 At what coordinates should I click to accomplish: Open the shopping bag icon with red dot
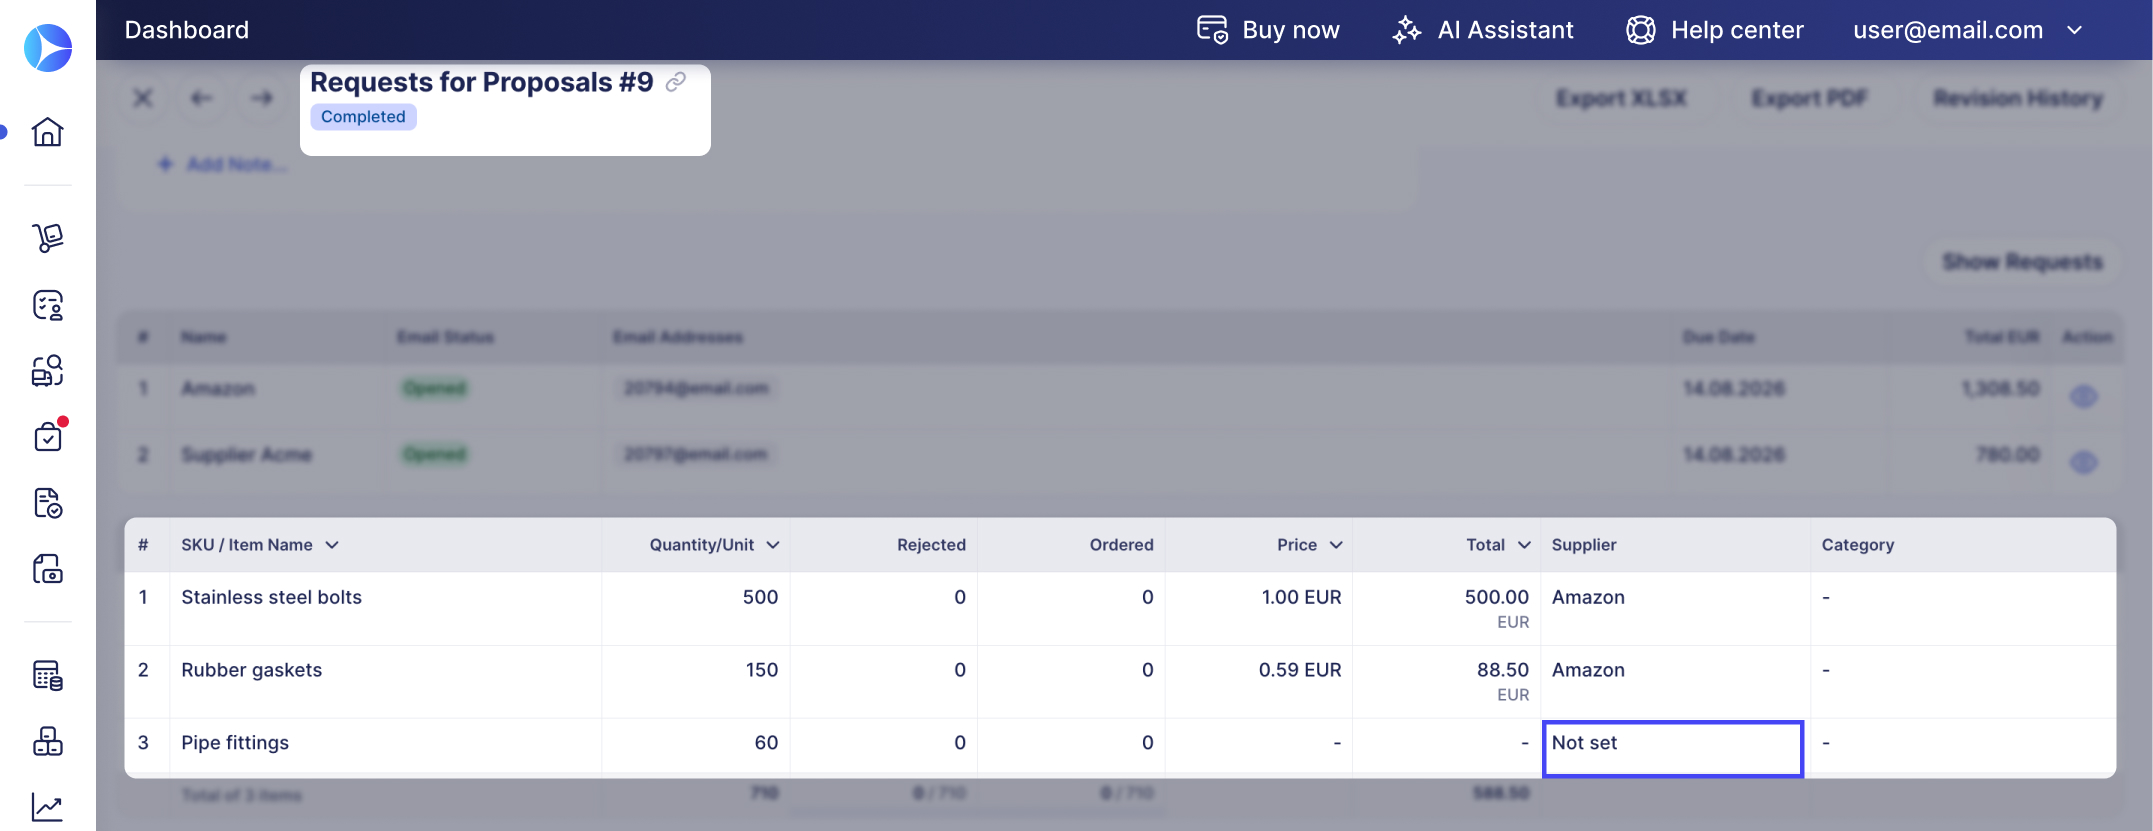point(47,437)
